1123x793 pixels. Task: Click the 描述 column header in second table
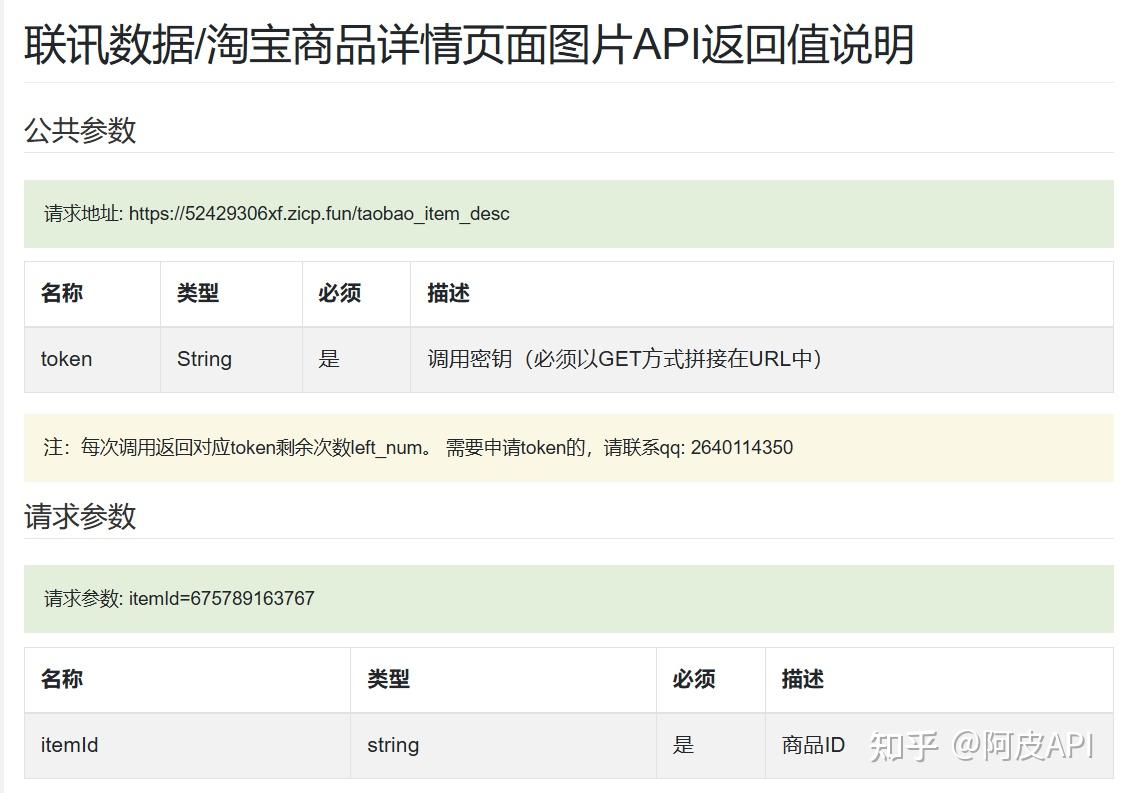point(803,679)
